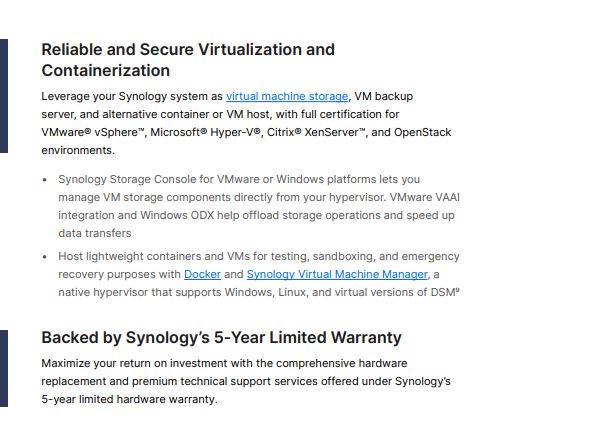Click the Reliable and Secure Virtualization heading
The width and height of the screenshot is (611, 437).
[x=188, y=60]
